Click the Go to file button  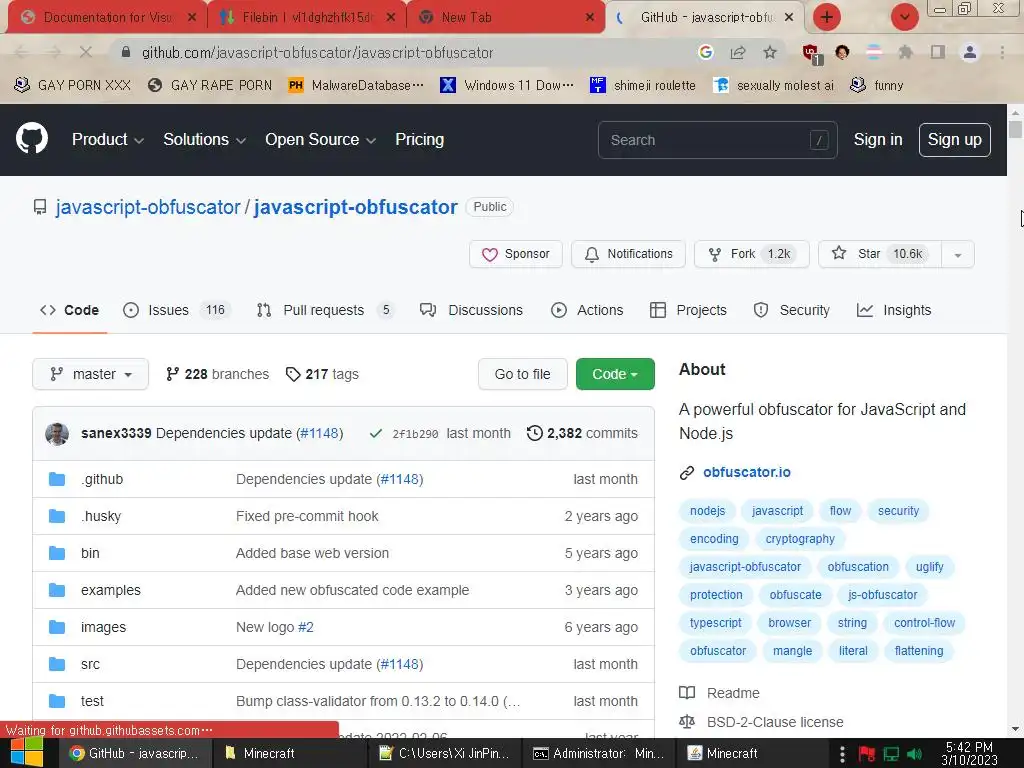[x=522, y=374]
